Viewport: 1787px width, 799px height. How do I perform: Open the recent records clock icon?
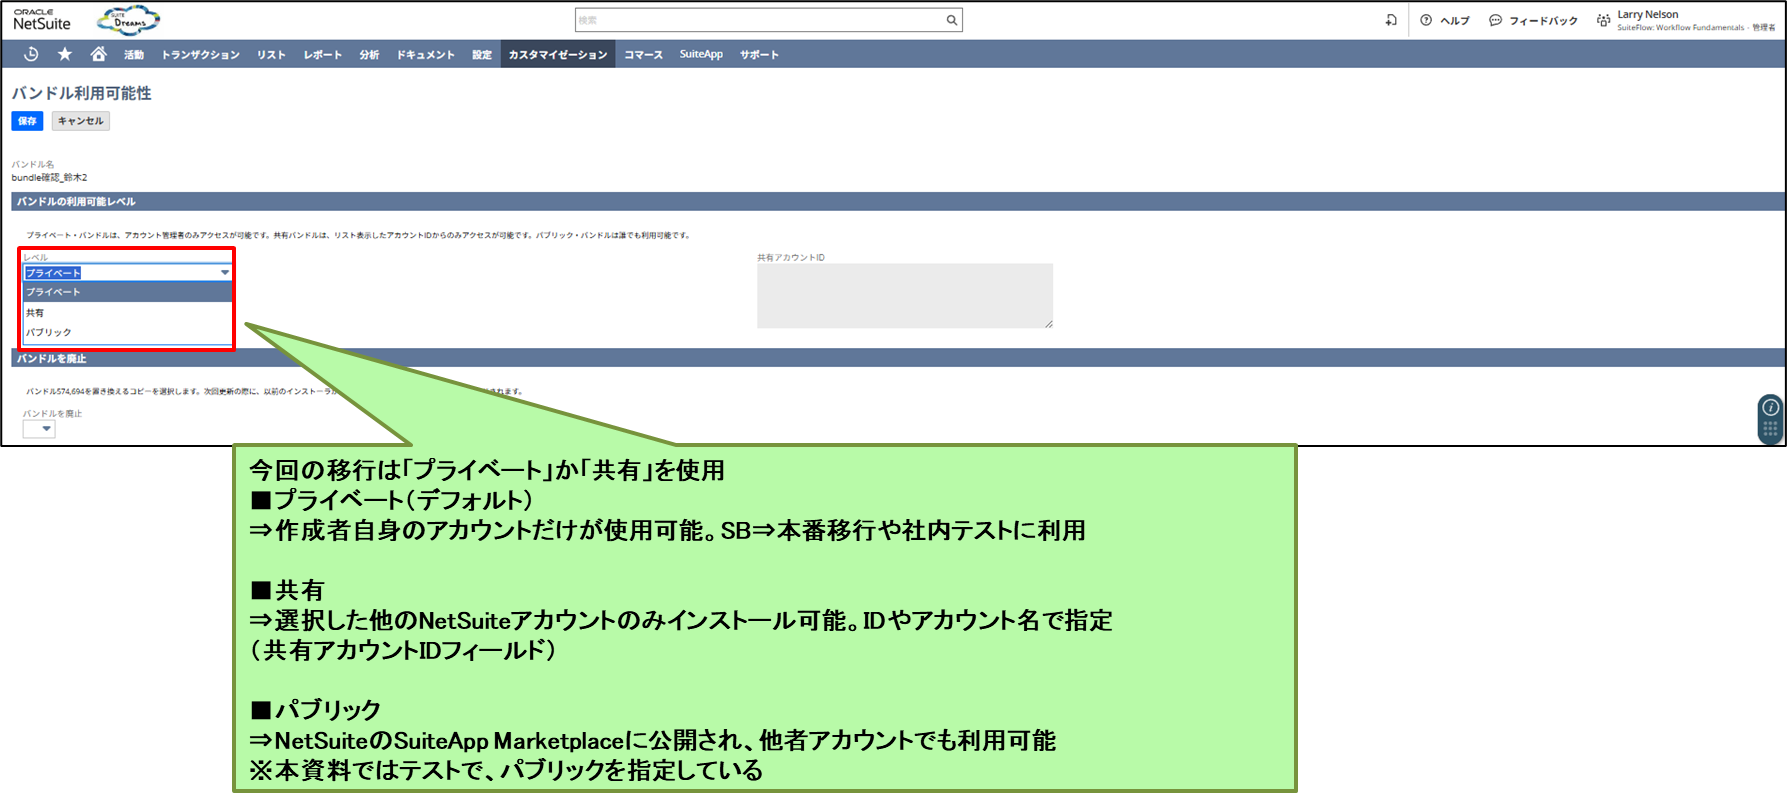point(31,54)
